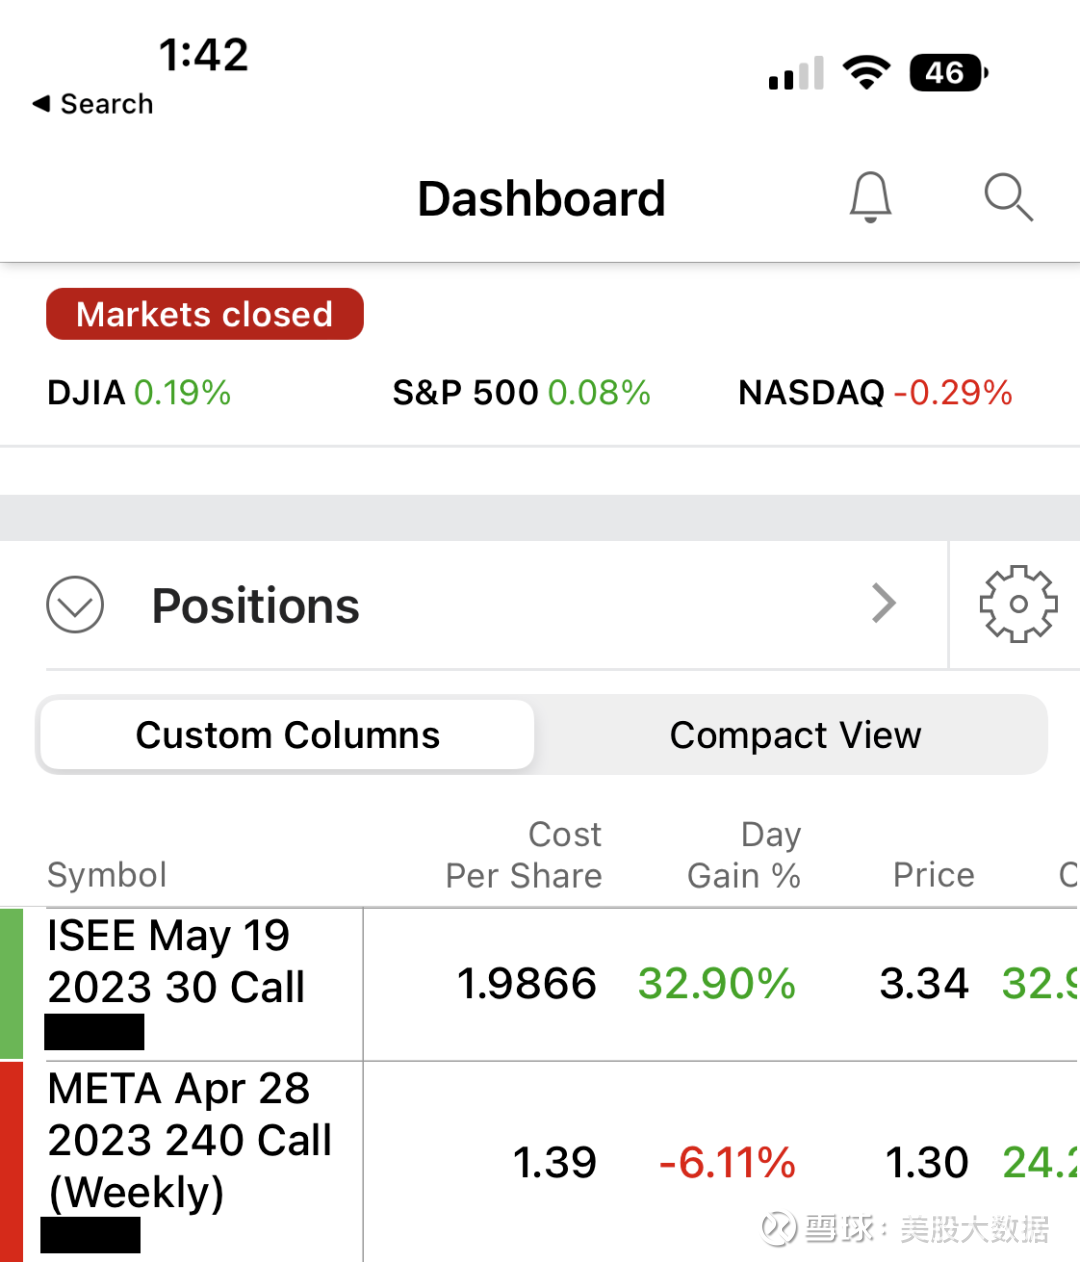The image size is (1080, 1262).
Task: Collapse the Positions section circle chevron
Action: tap(75, 605)
